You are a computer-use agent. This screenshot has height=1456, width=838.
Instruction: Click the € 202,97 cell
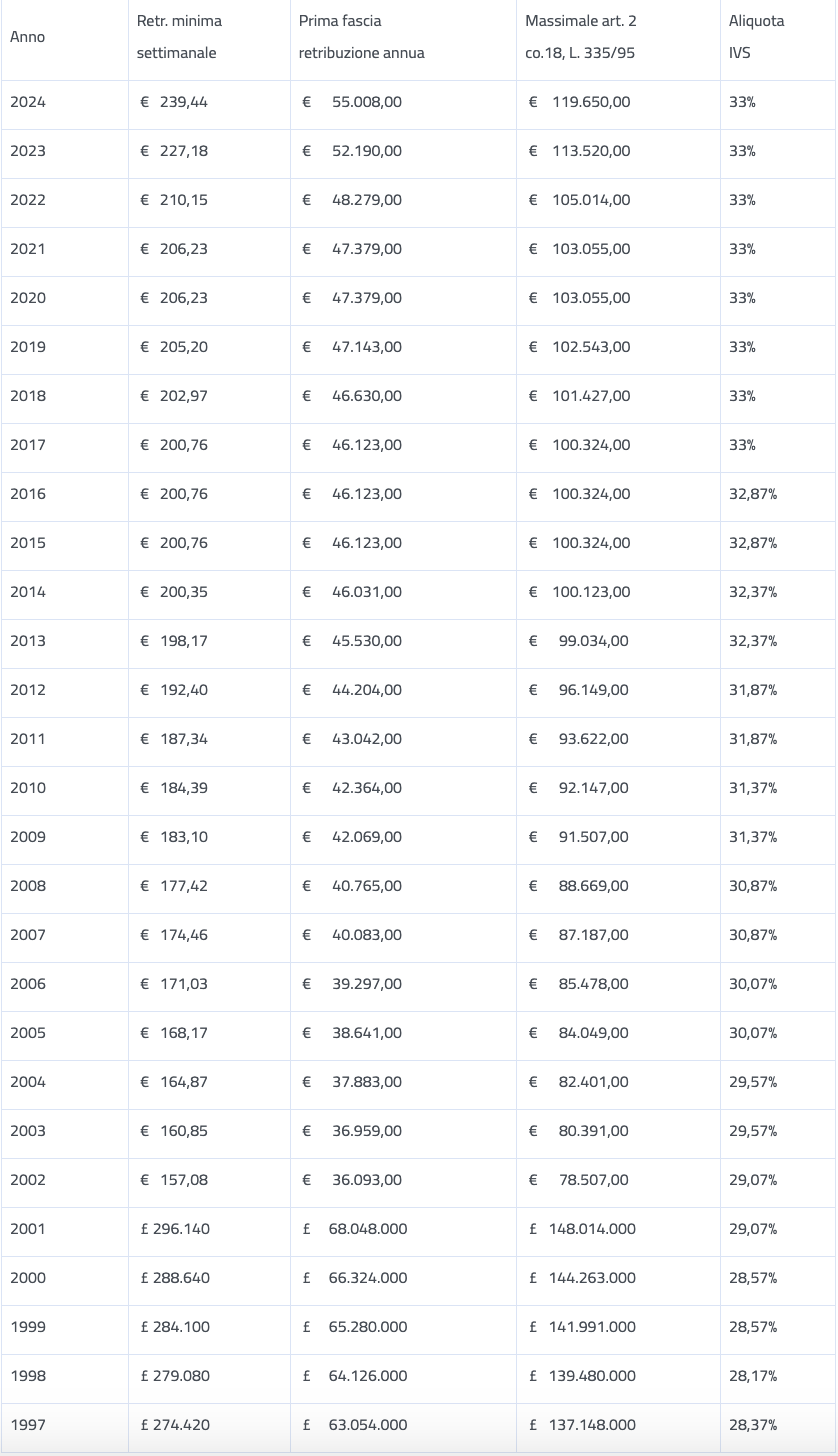coord(175,396)
